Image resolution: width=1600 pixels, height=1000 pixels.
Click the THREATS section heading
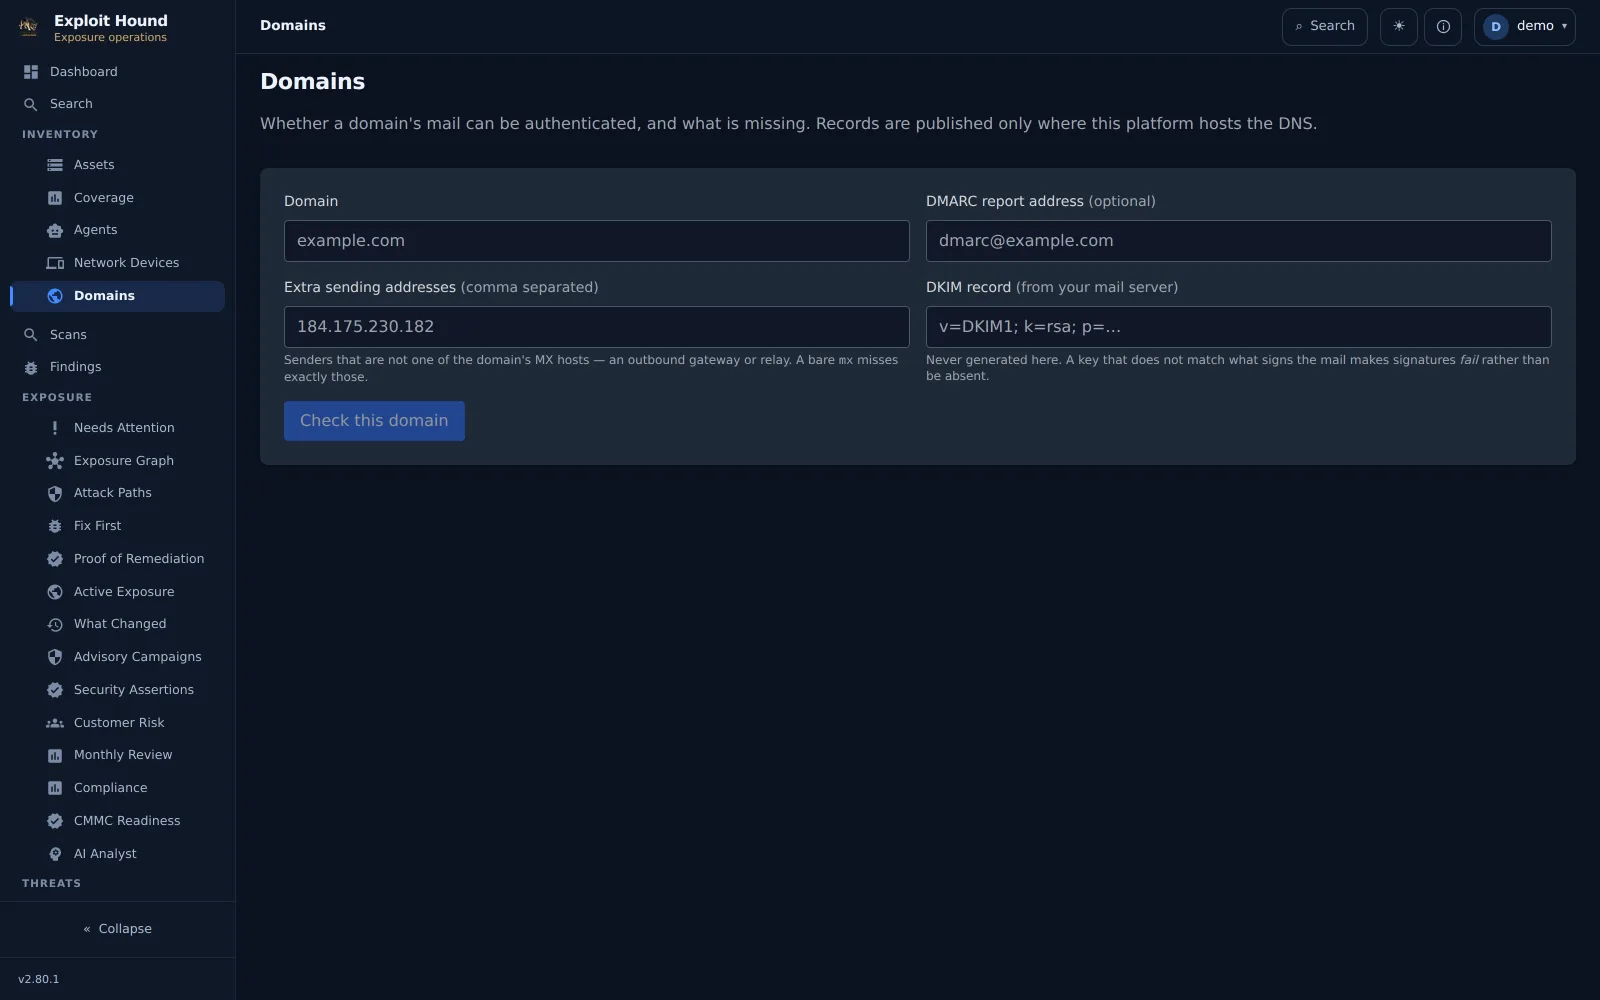point(52,883)
